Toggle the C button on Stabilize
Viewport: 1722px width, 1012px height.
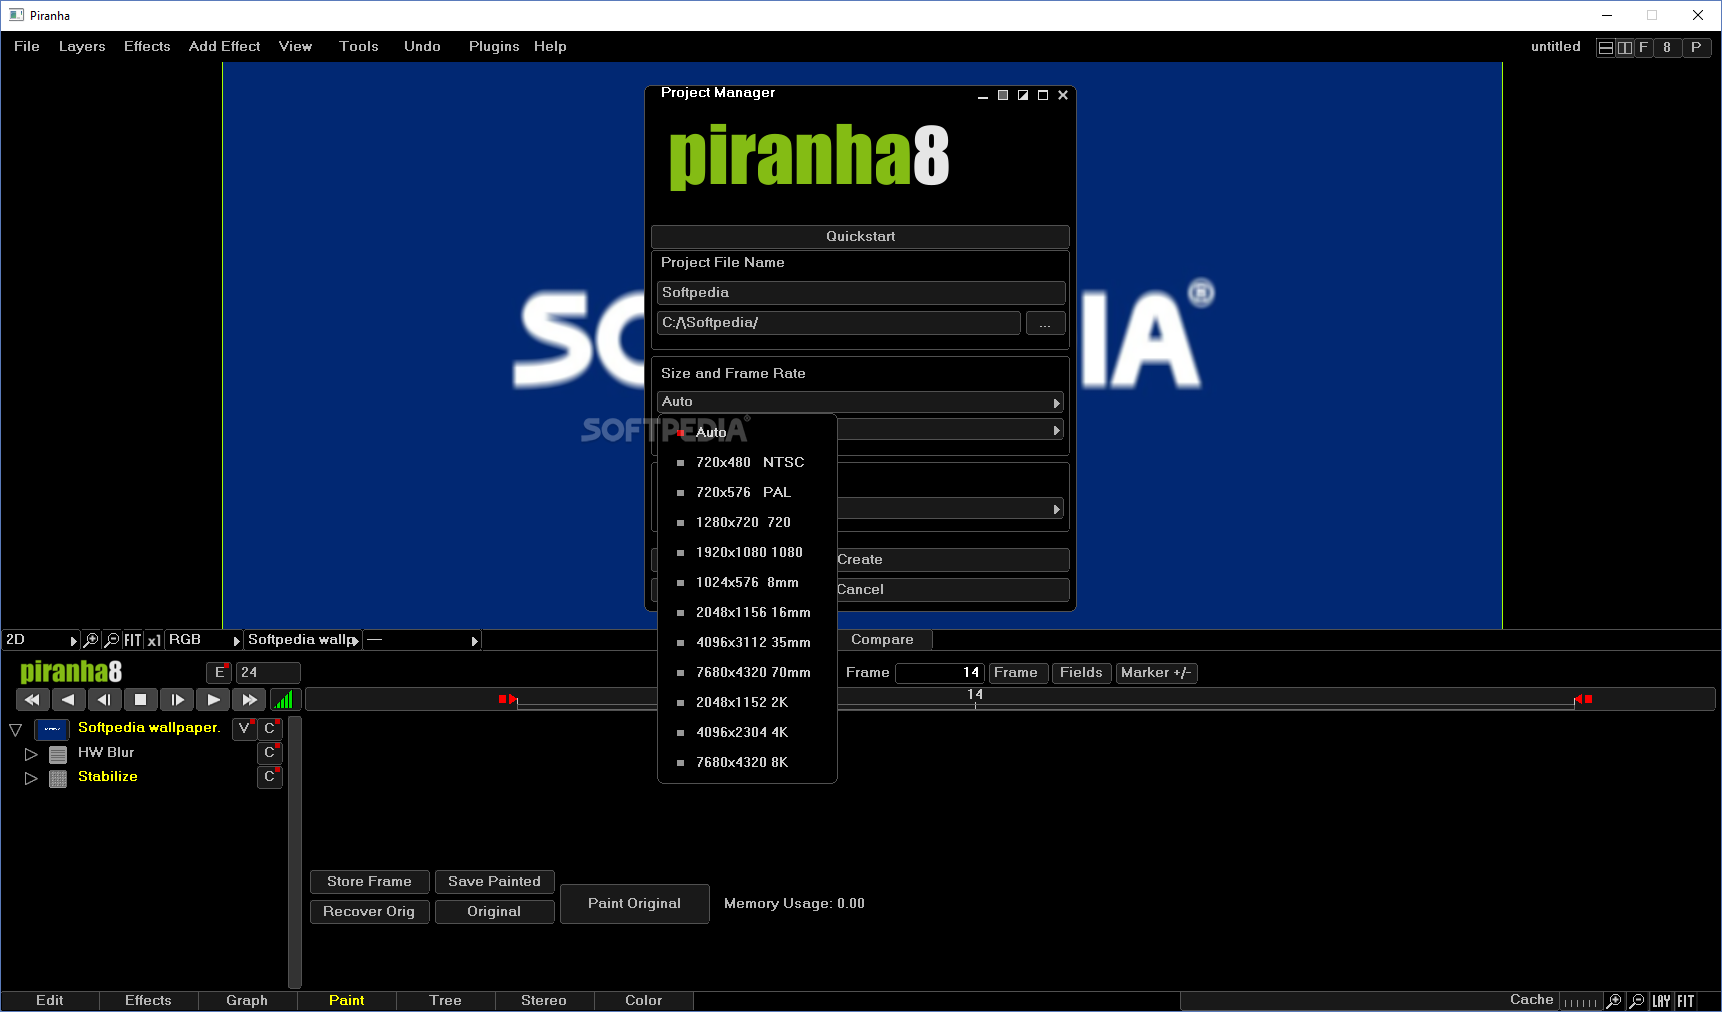pos(270,777)
